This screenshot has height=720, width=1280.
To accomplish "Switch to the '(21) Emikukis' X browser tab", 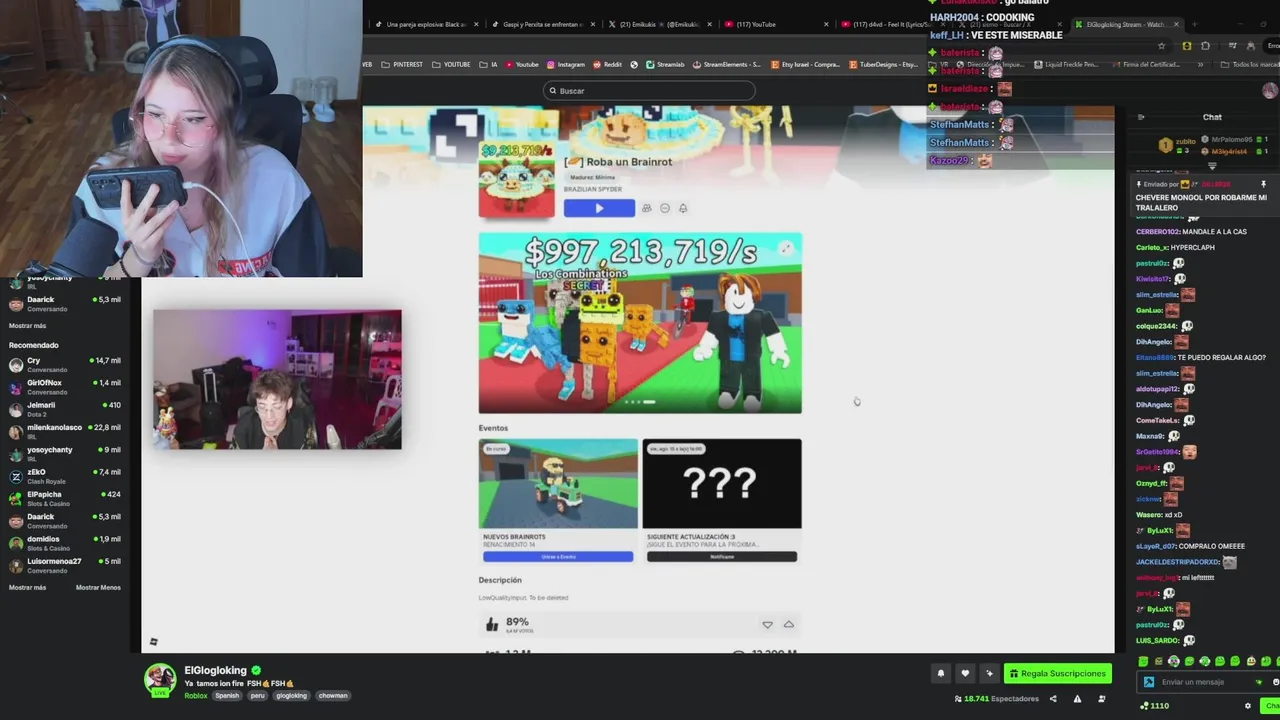I will point(660,24).
